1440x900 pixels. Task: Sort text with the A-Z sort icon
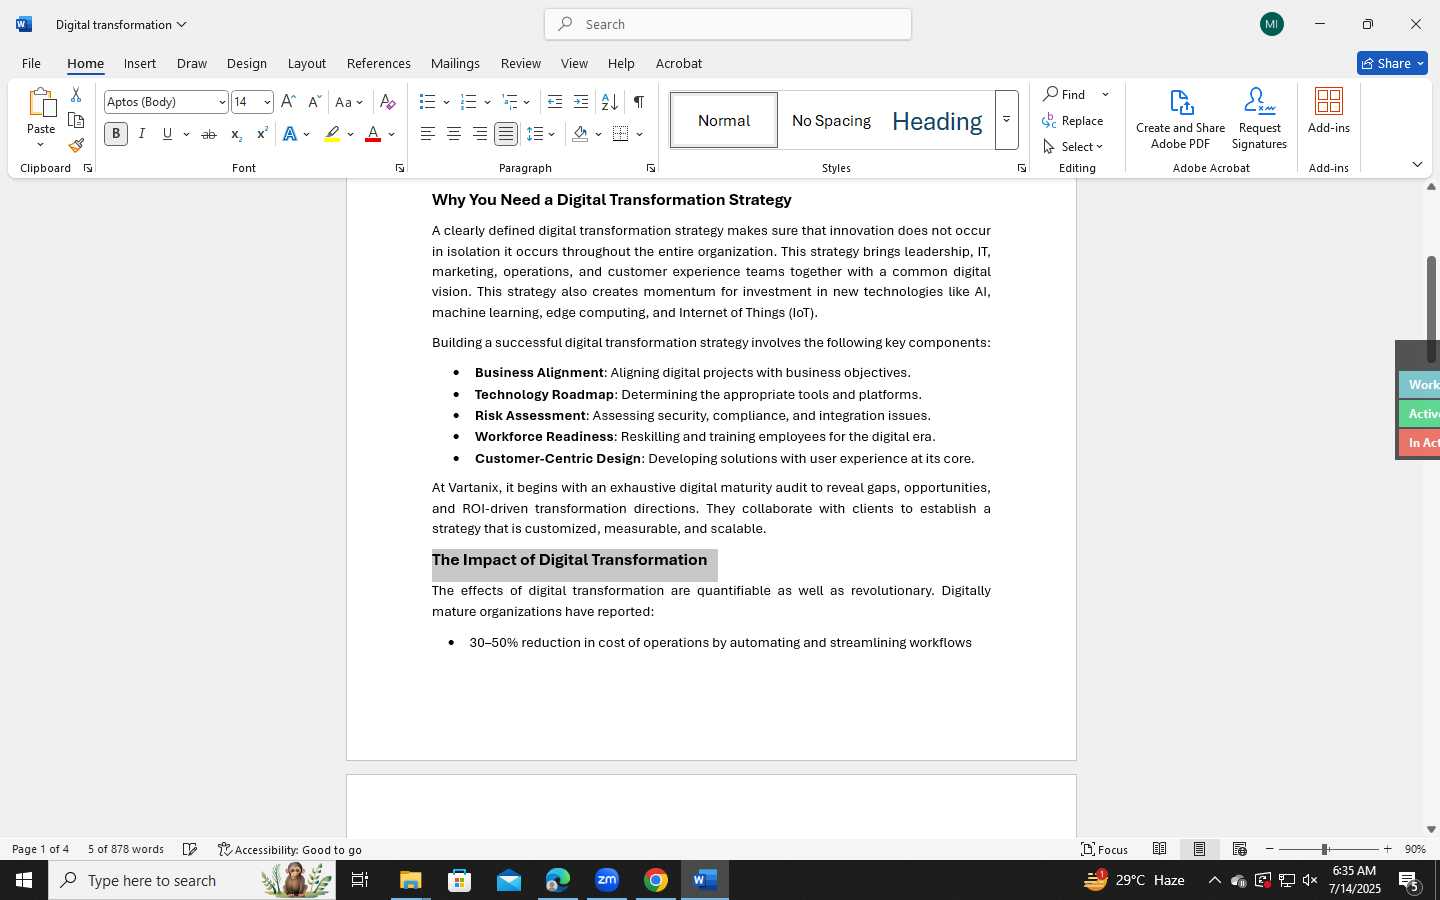tap(609, 102)
